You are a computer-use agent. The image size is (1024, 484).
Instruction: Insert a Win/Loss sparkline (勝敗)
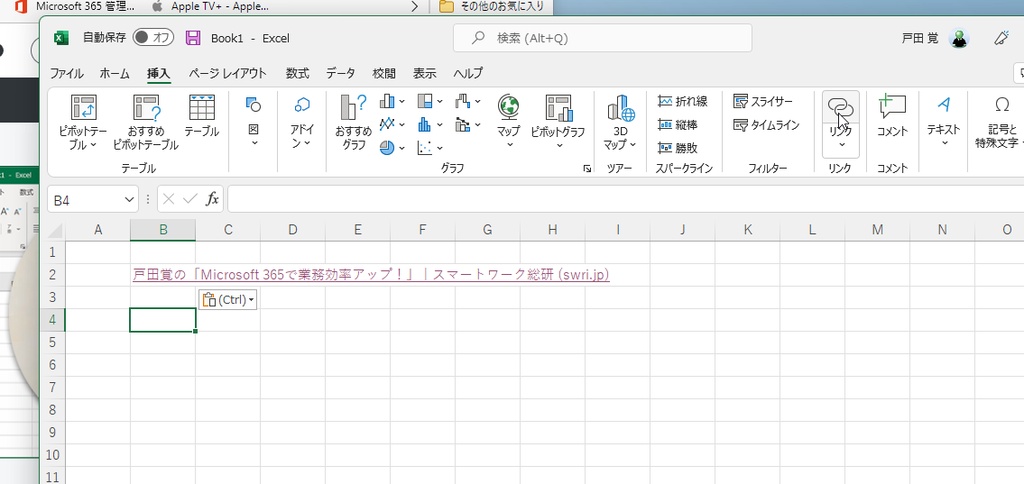point(678,148)
